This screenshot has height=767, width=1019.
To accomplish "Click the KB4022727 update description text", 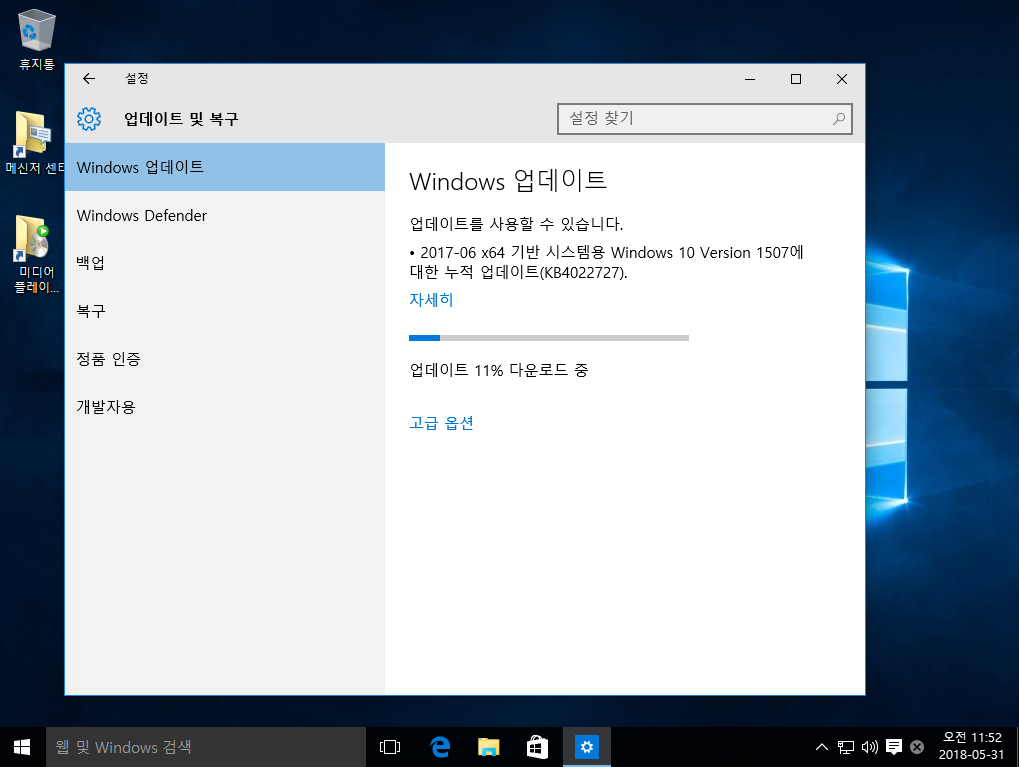I will 607,262.
